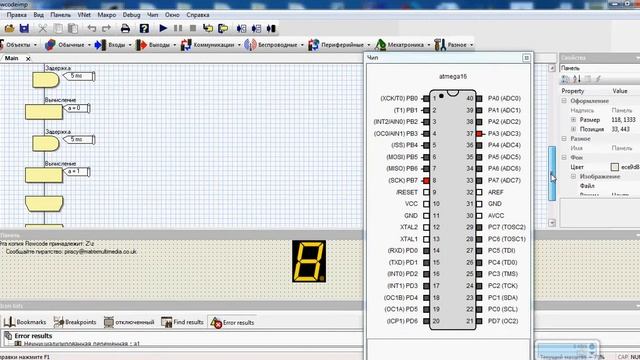The image size is (640, 360).
Task: Open the Макро menu
Action: [x=107, y=15]
